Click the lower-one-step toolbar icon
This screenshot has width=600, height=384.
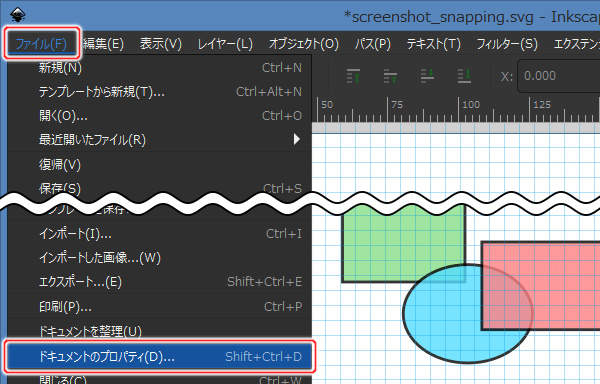coord(427,76)
